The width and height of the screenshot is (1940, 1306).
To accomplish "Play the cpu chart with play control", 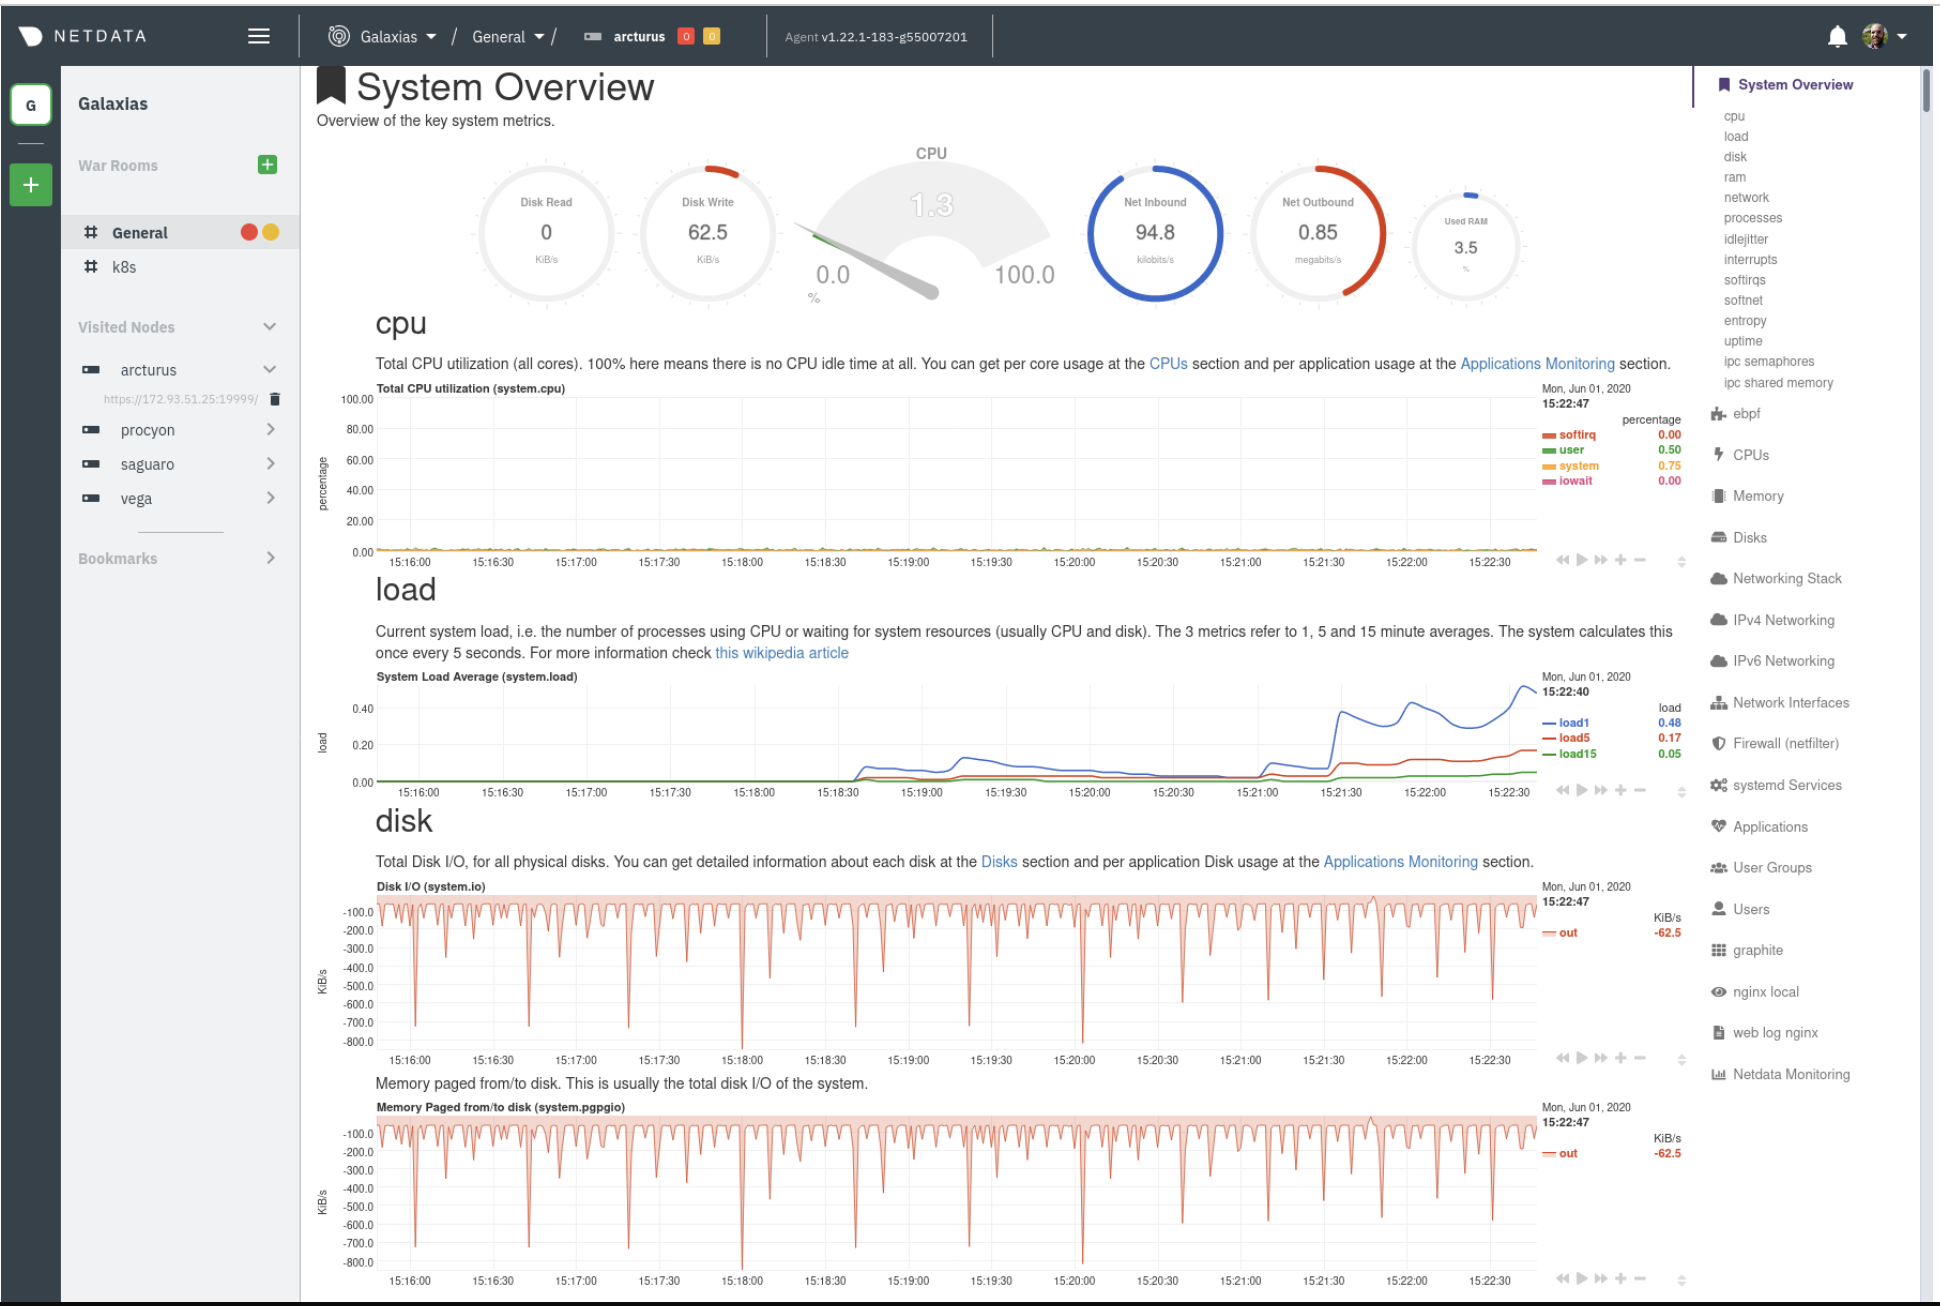I will (x=1582, y=560).
